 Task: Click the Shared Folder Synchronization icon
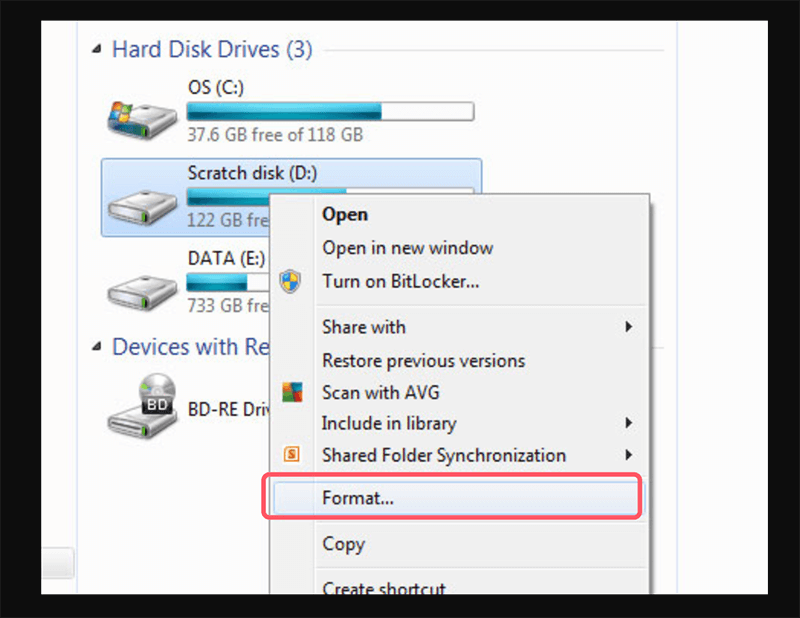pos(291,455)
